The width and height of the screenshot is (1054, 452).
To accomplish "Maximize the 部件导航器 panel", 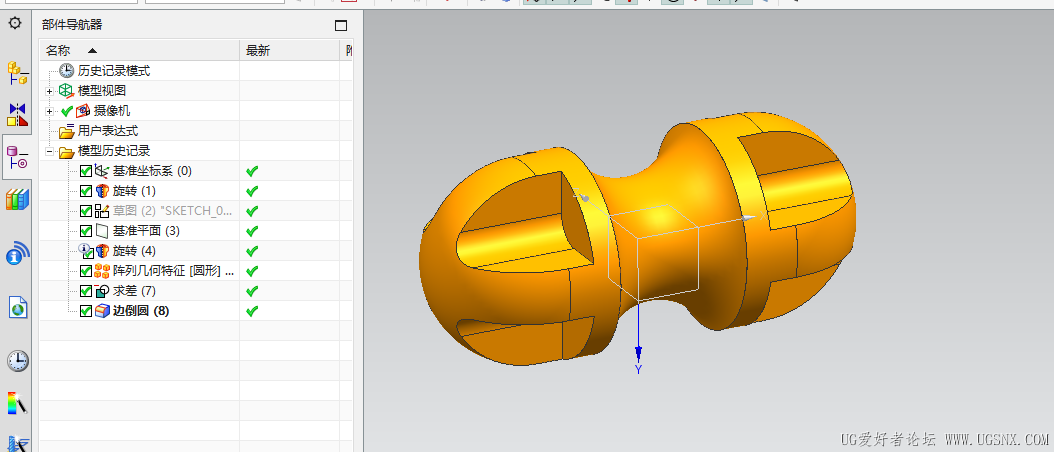I will point(341,26).
